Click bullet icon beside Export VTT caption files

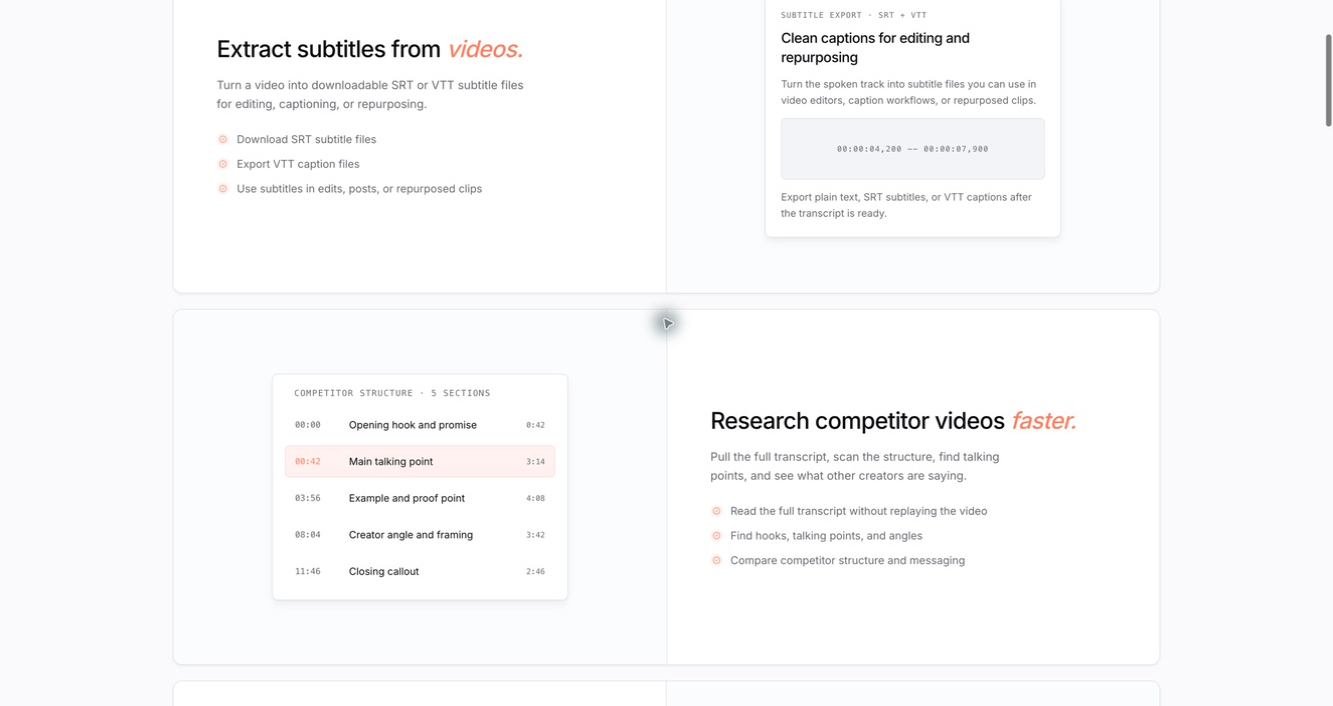coord(223,164)
